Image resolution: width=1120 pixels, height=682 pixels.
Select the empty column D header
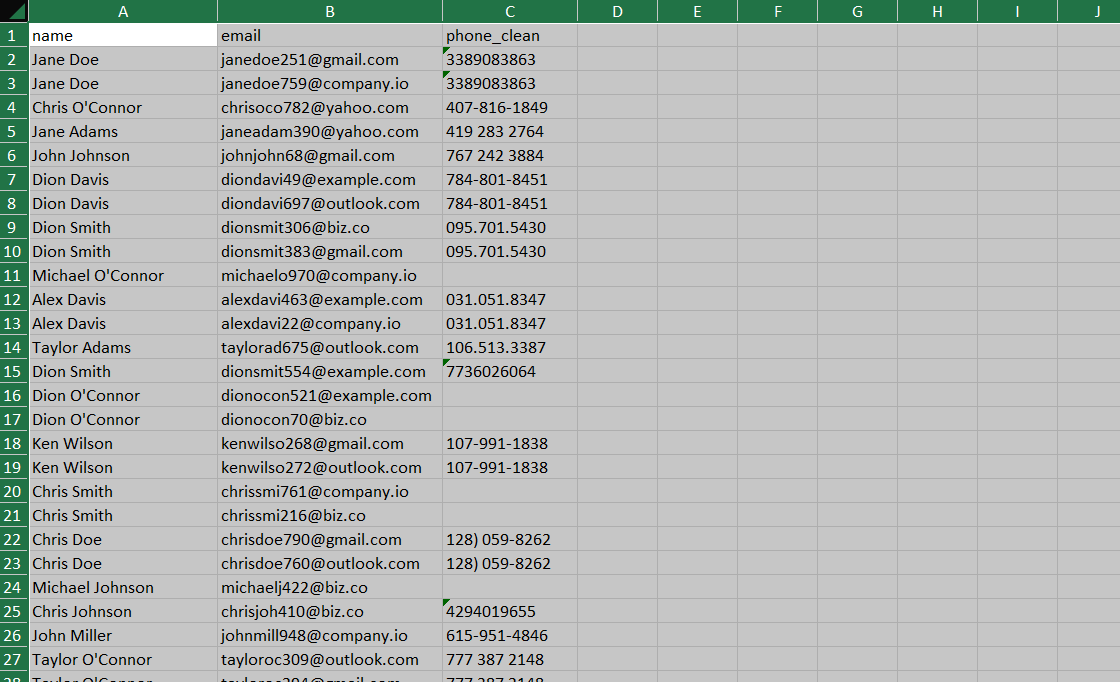point(617,10)
